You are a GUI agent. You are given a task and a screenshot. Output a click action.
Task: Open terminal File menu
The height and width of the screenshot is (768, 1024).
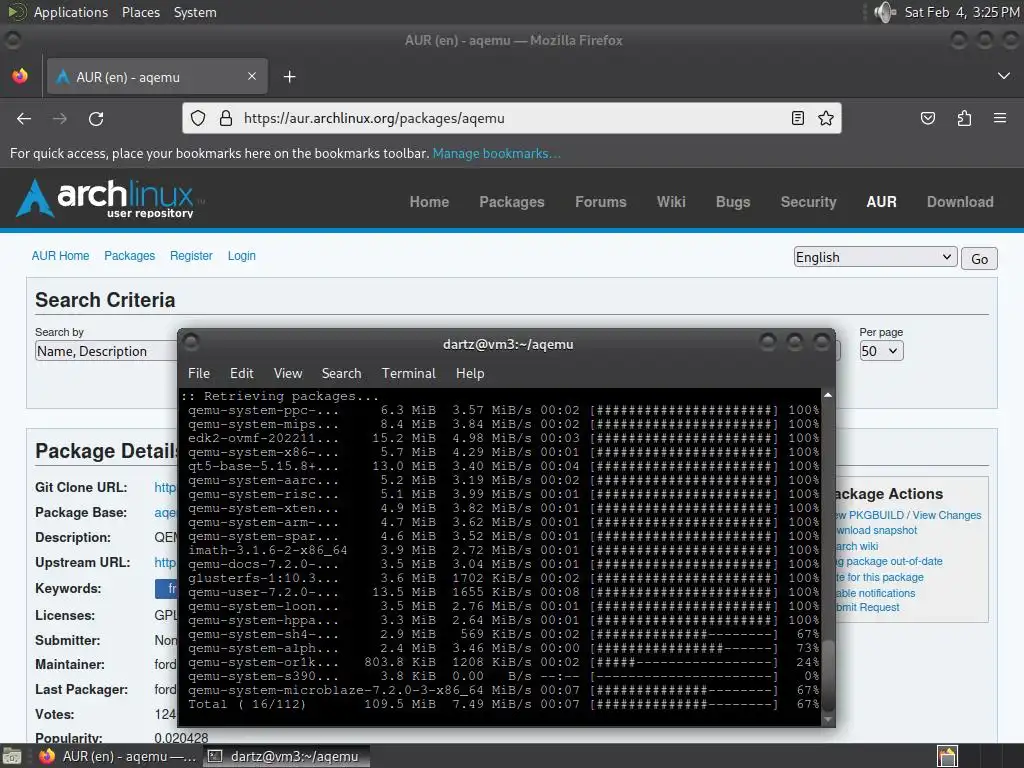pyautogui.click(x=199, y=373)
